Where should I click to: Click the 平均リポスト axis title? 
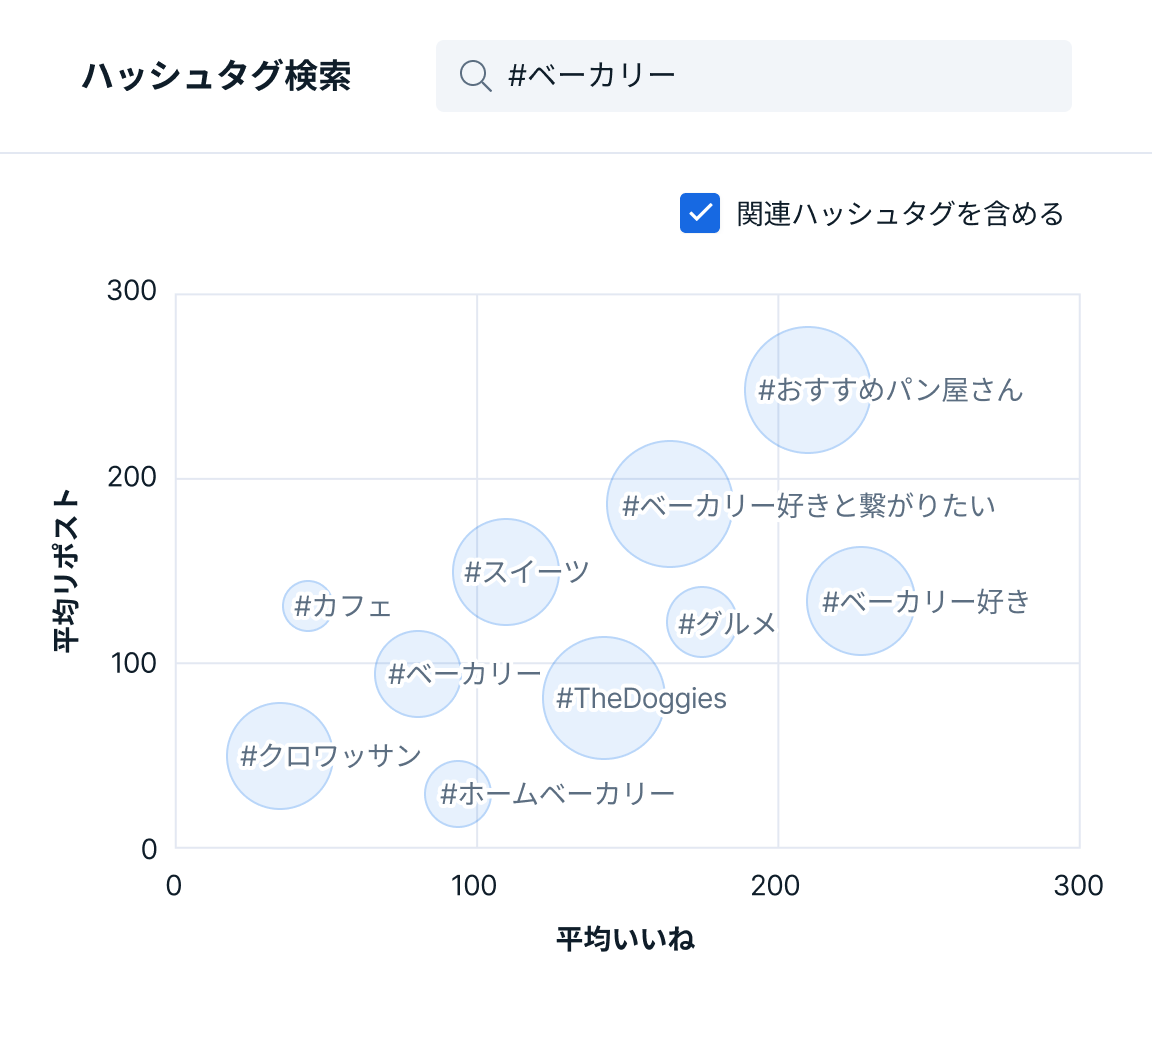[x=65, y=570]
